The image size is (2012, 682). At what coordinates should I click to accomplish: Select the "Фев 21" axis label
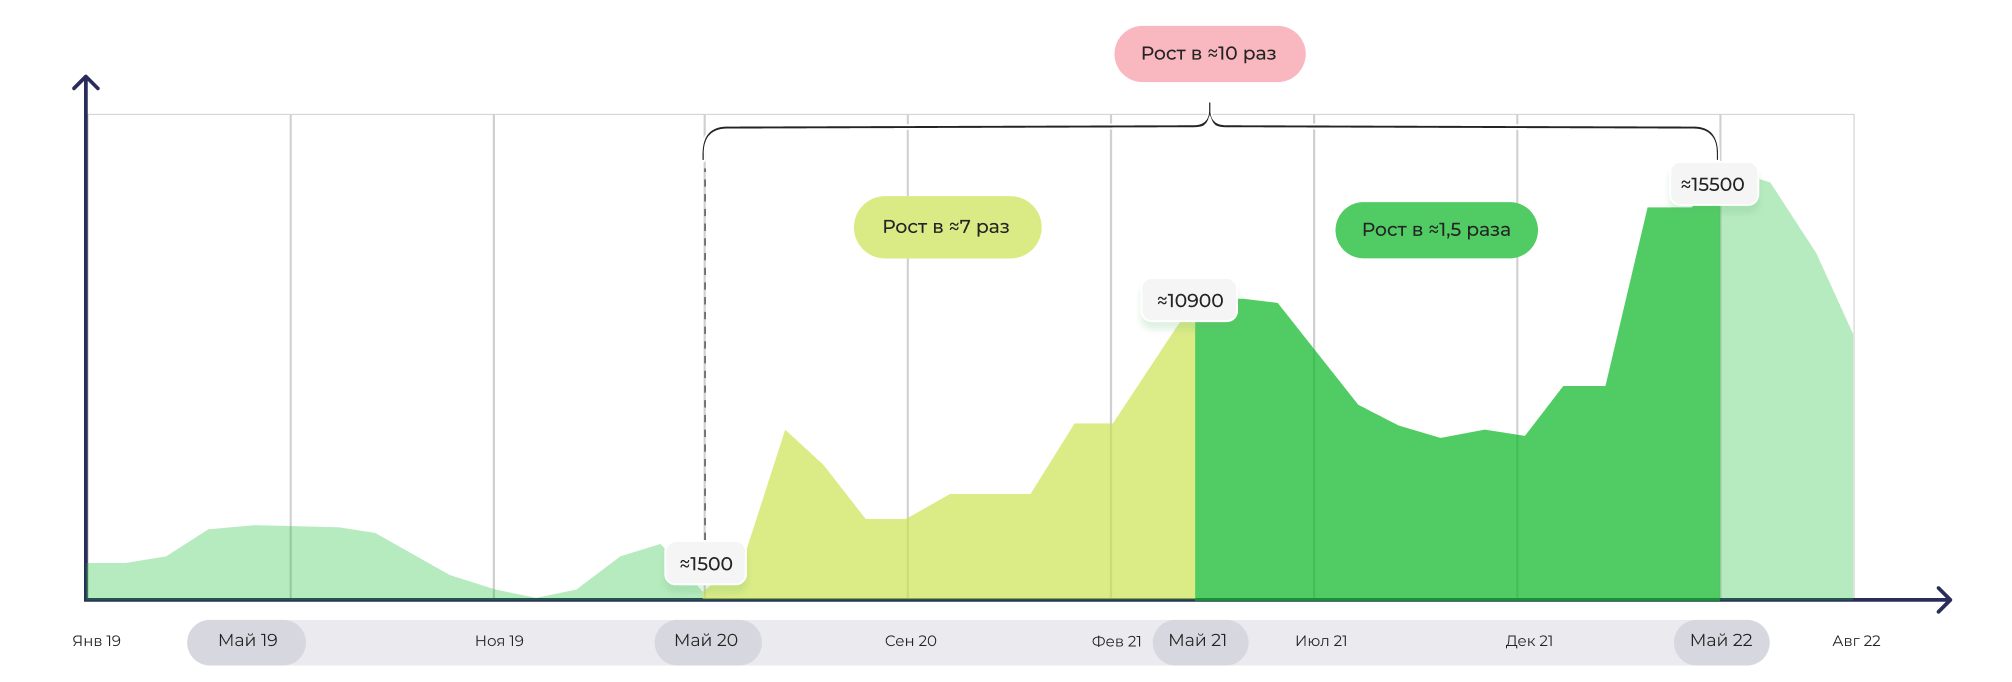point(1116,641)
